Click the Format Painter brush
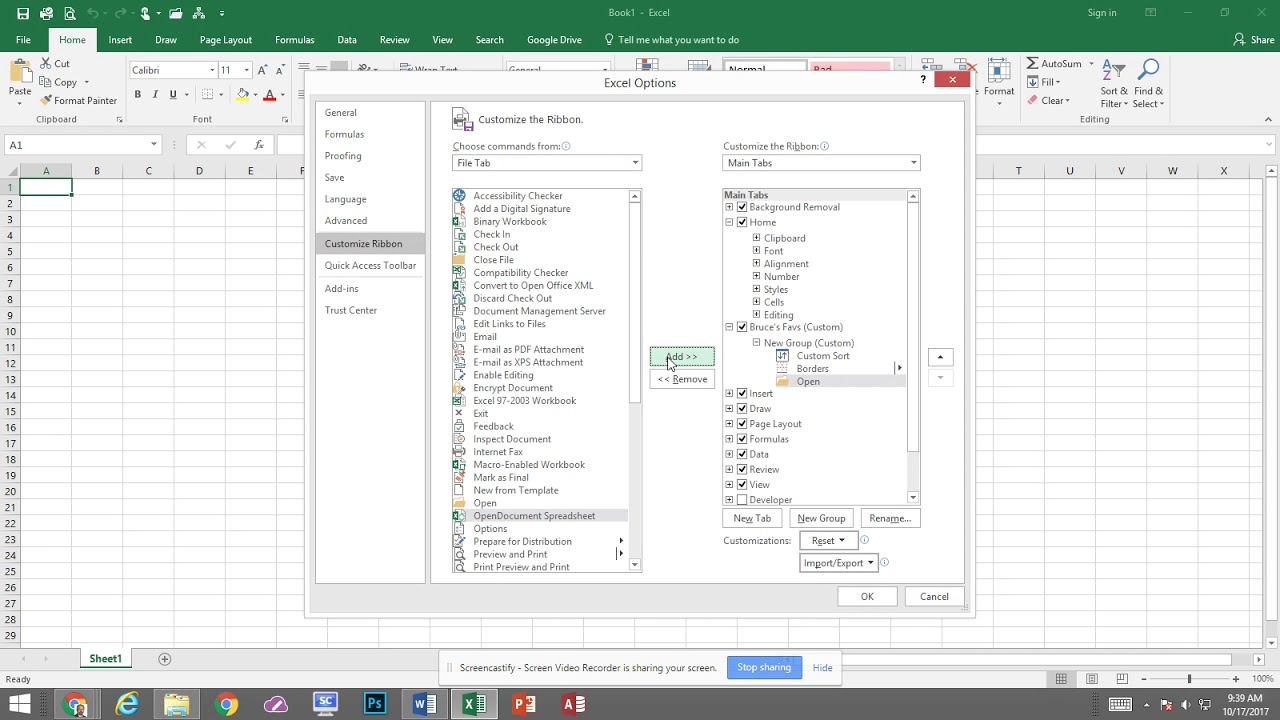The image size is (1280, 720). coord(46,100)
